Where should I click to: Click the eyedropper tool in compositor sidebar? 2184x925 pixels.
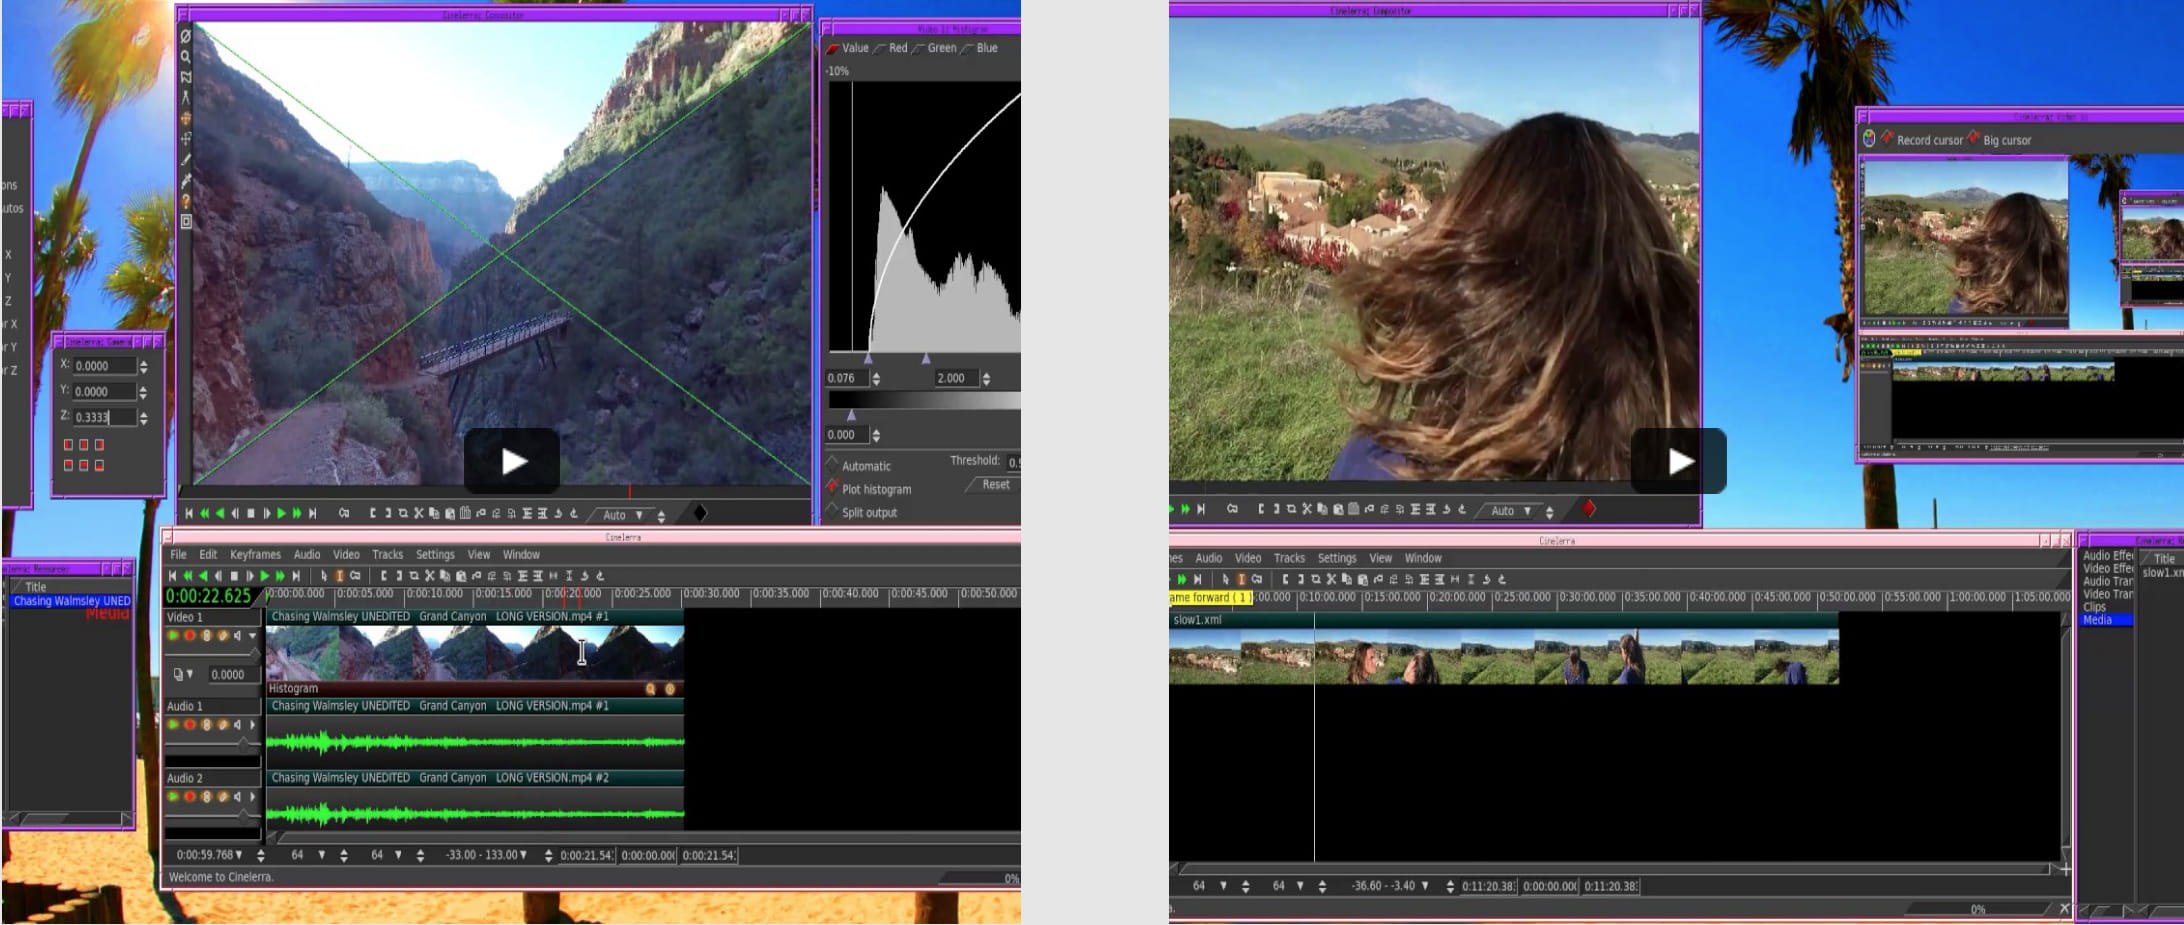pos(186,181)
